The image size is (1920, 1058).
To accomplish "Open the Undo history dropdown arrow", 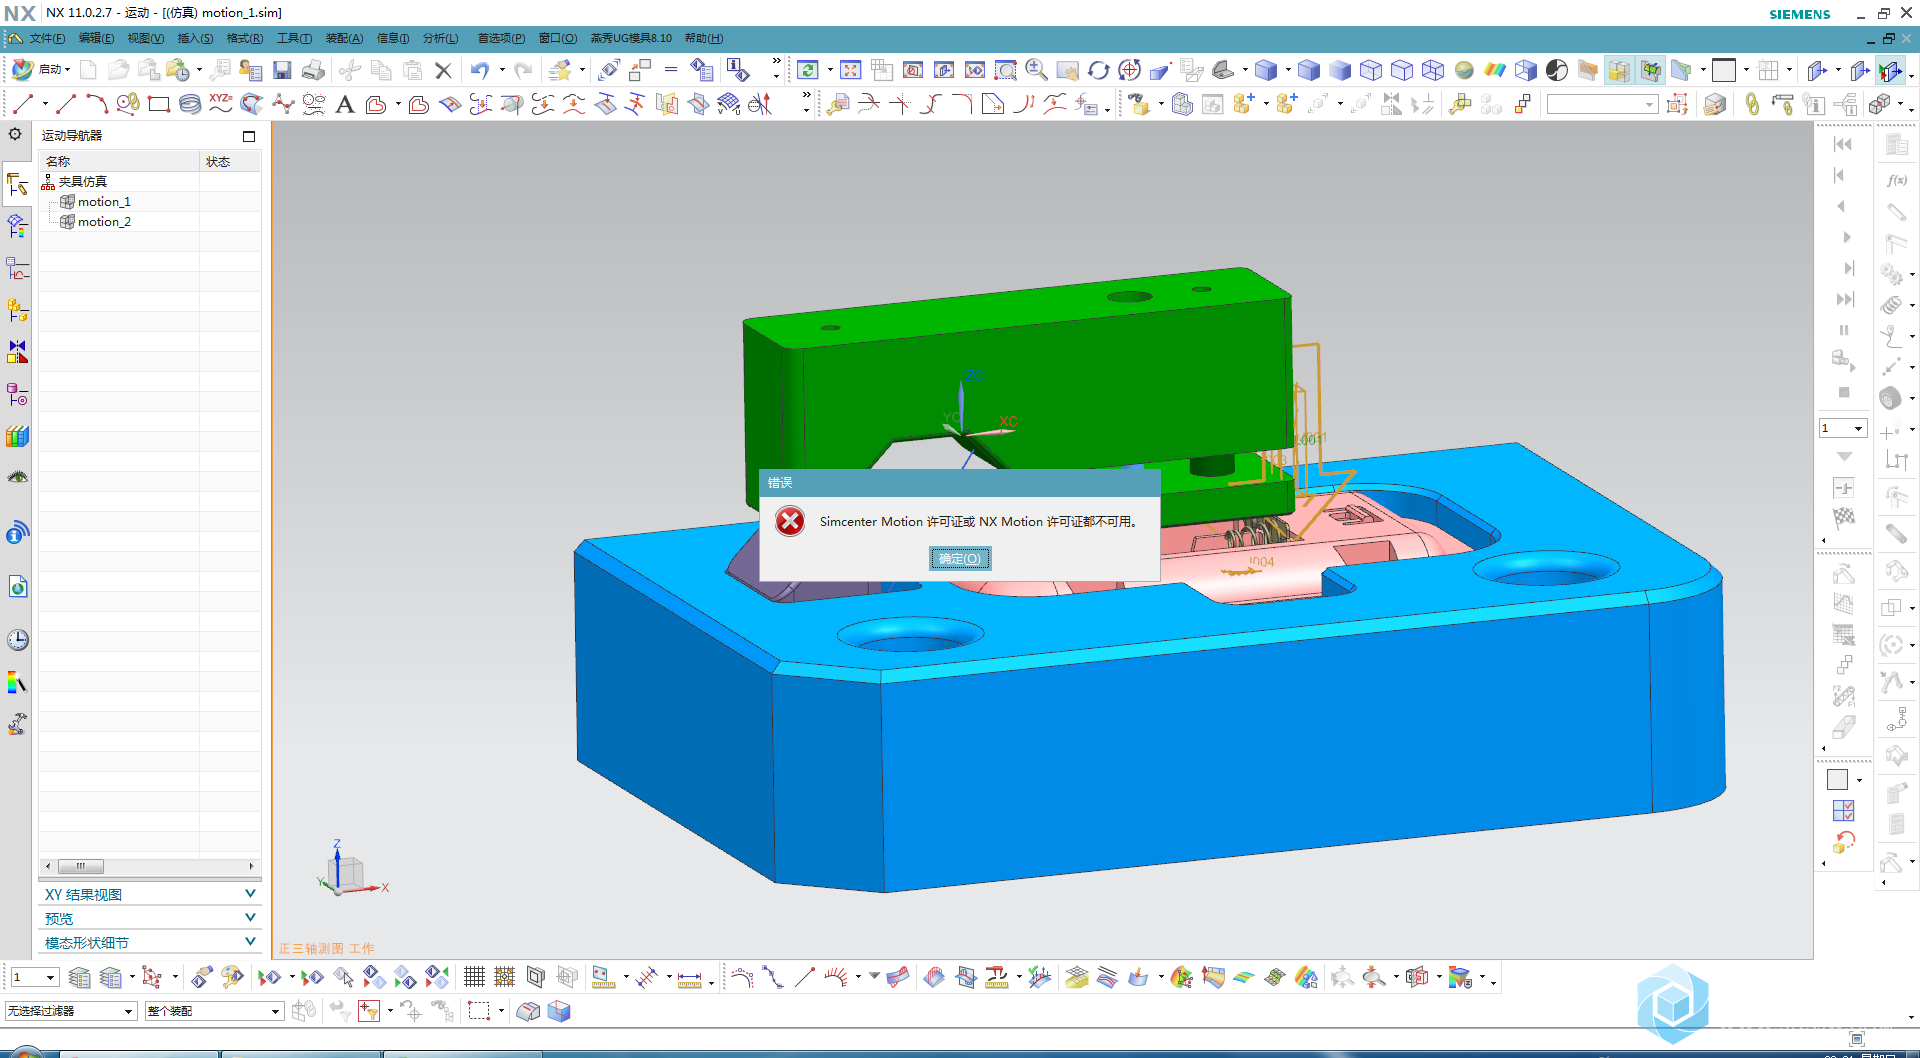I will point(502,70).
